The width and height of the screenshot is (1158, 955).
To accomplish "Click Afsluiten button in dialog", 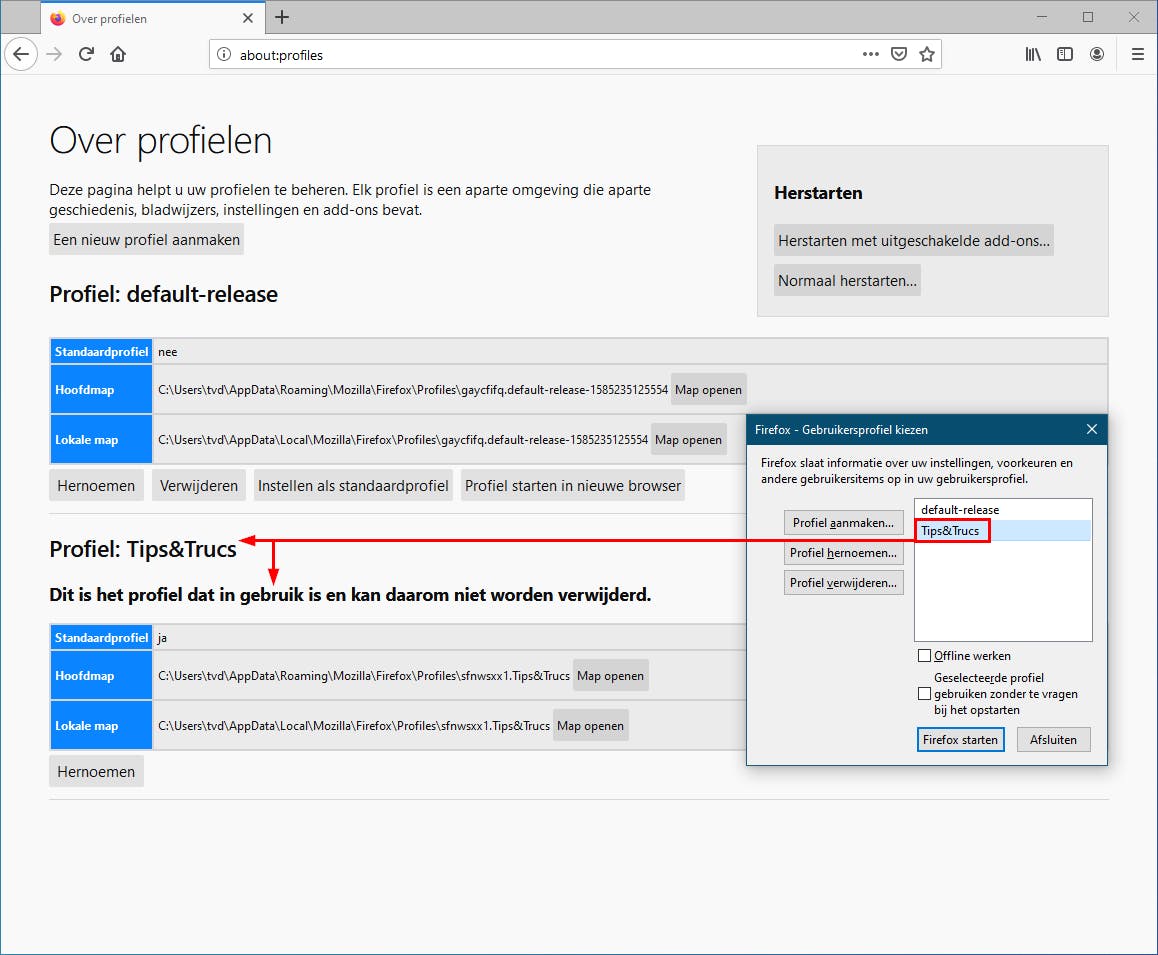I will click(1053, 739).
